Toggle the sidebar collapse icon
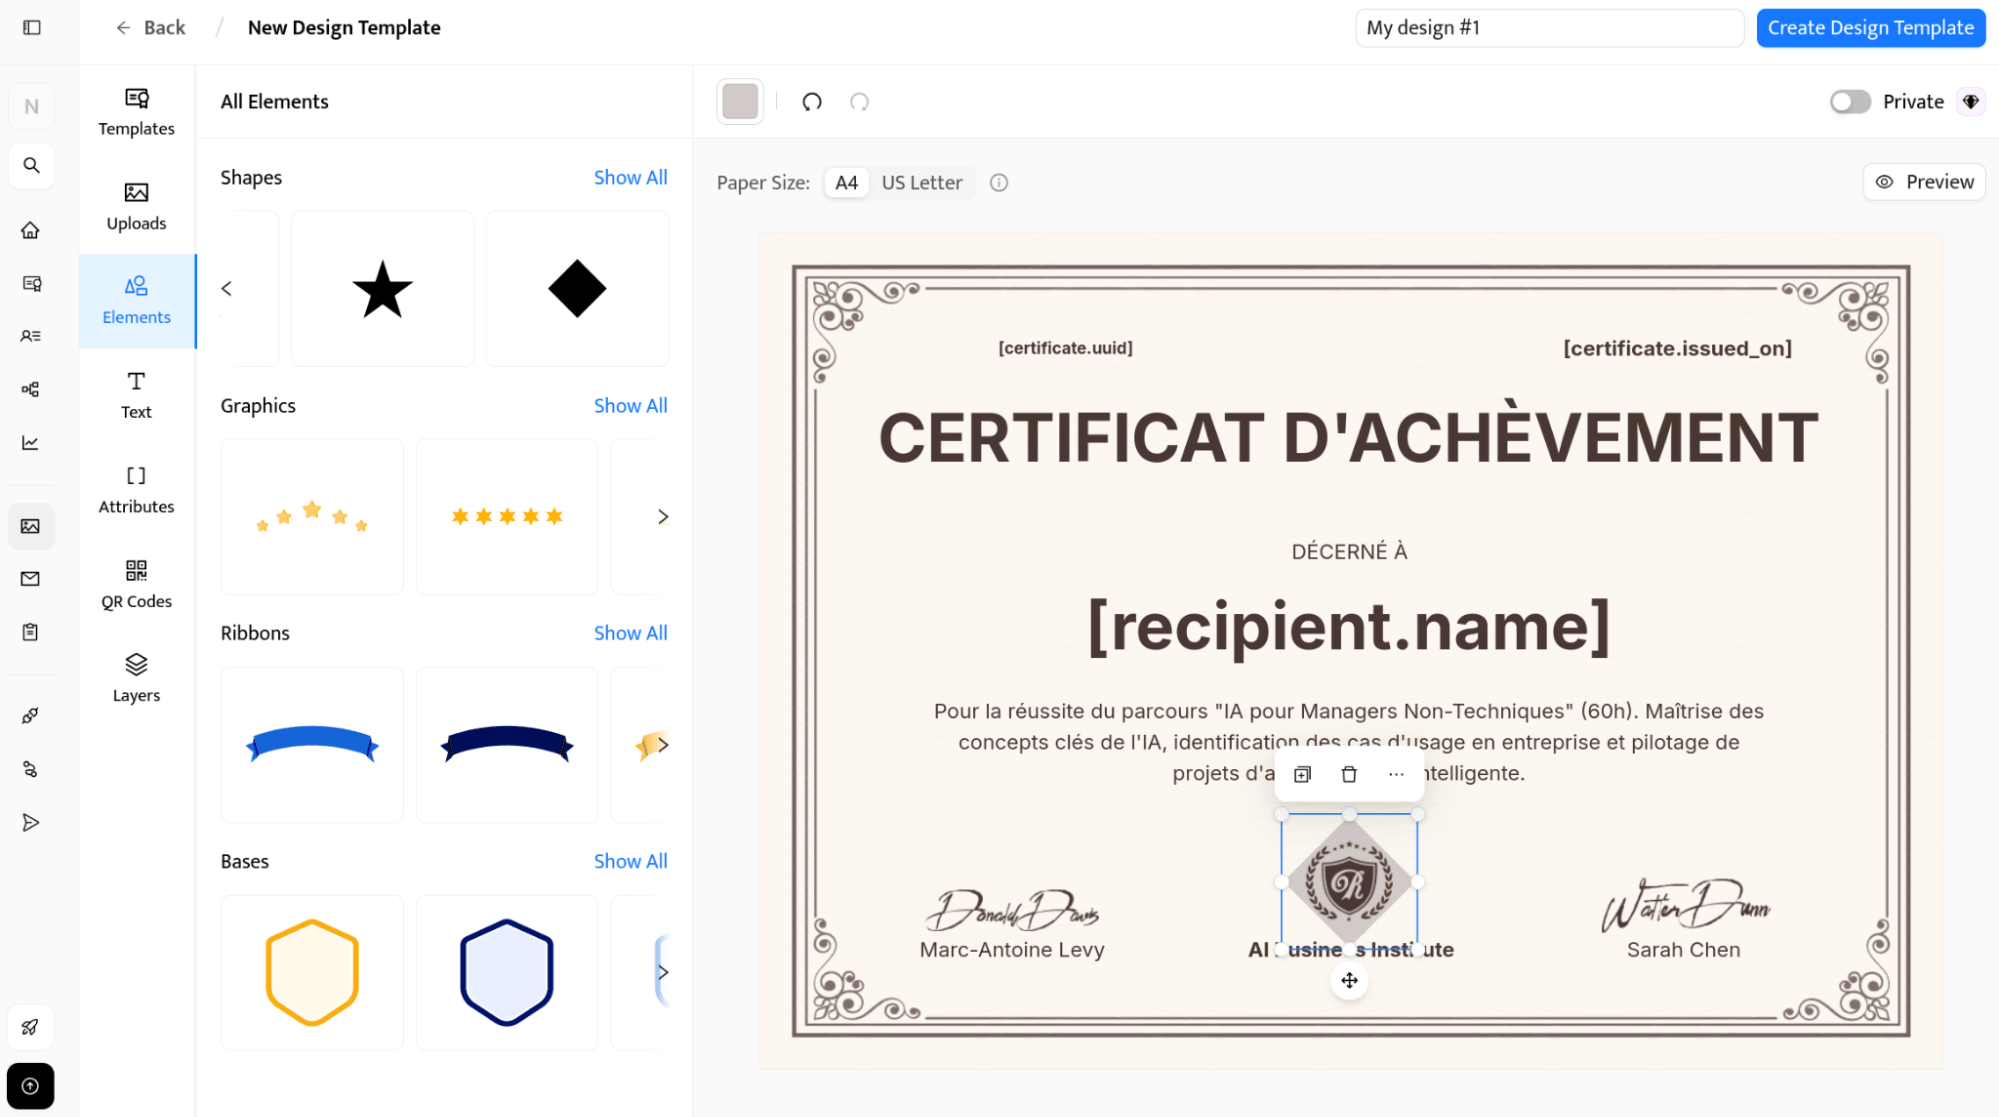The width and height of the screenshot is (1999, 1117). point(32,27)
